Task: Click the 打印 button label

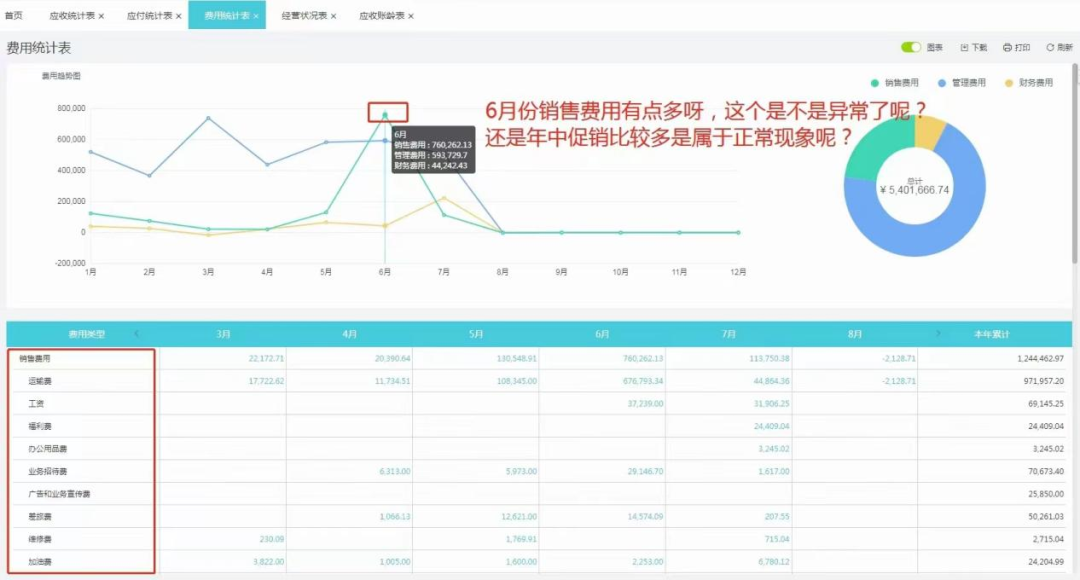Action: [x=1022, y=48]
